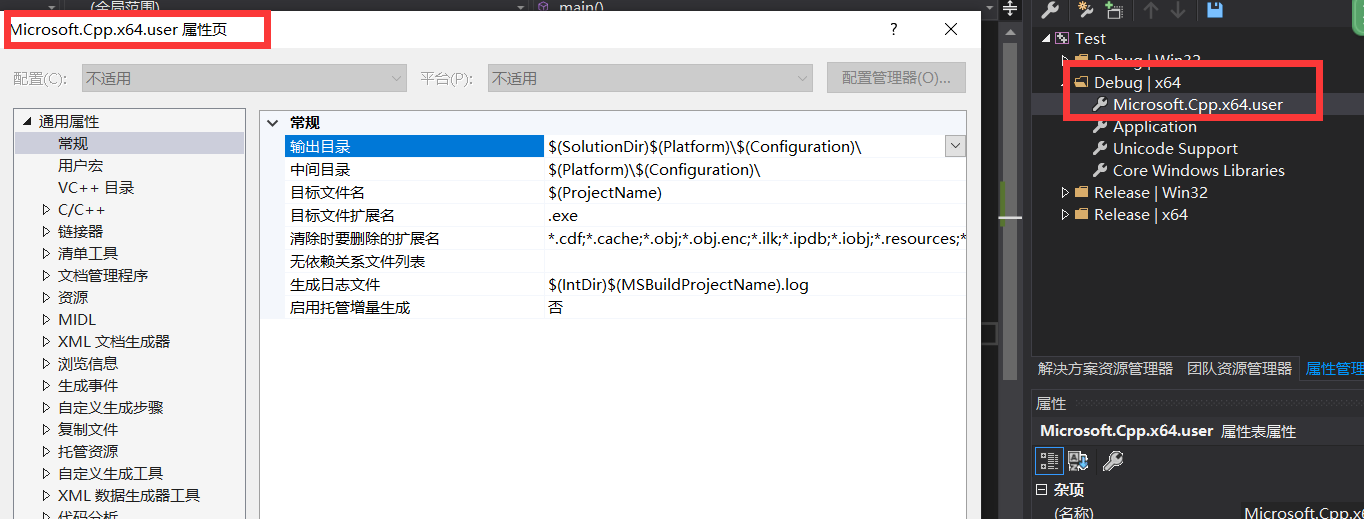1364x519 pixels.
Task: Expand the 链接器 node arrow
Action: tap(46, 232)
